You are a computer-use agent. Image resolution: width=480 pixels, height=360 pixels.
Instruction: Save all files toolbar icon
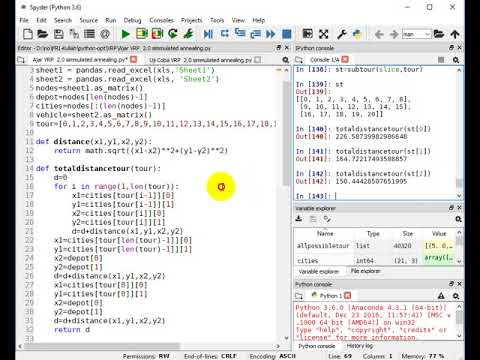click(74, 34)
